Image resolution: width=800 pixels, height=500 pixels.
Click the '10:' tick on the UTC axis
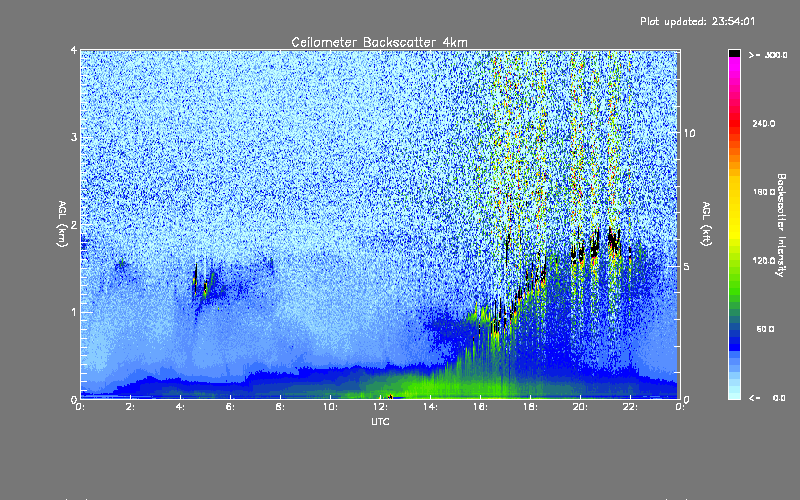[330, 407]
